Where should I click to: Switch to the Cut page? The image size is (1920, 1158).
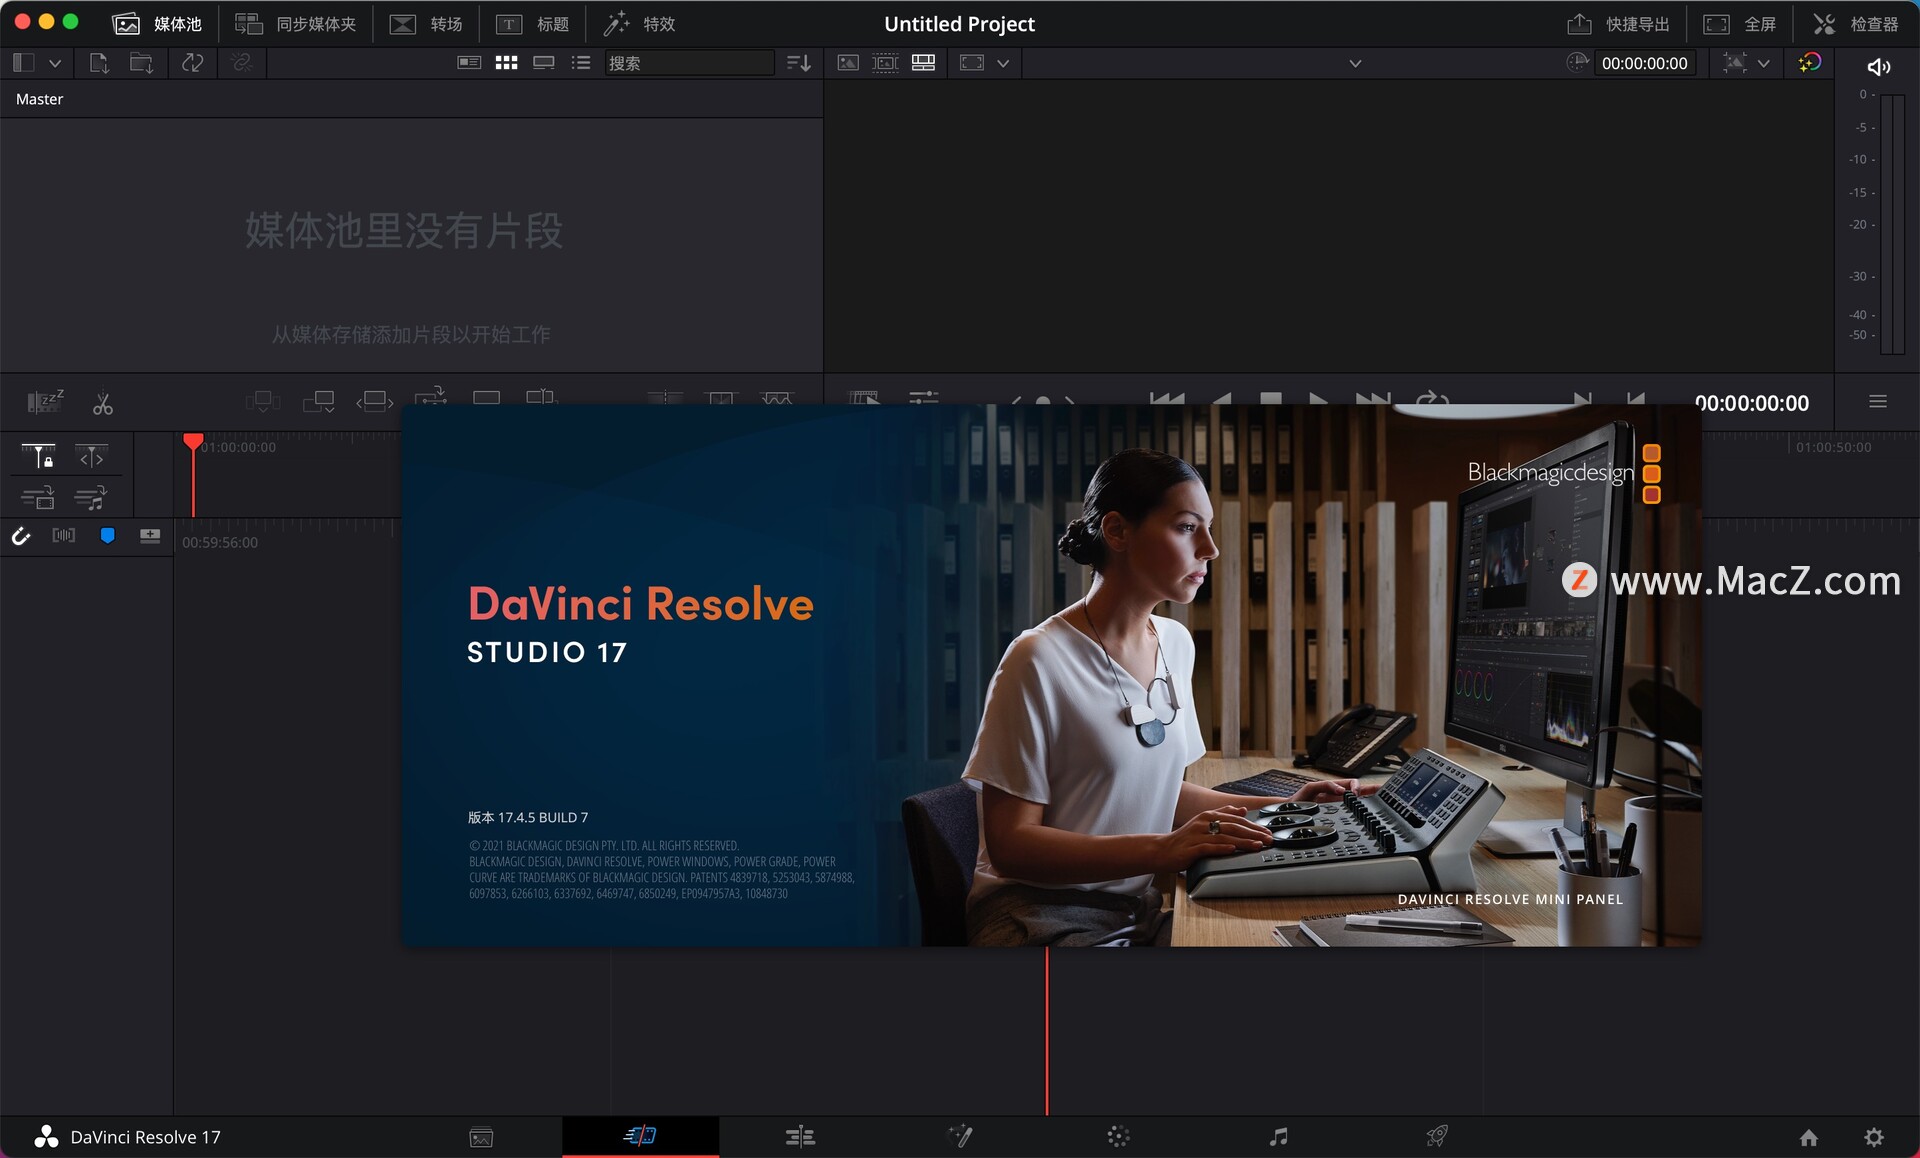pos(640,1136)
